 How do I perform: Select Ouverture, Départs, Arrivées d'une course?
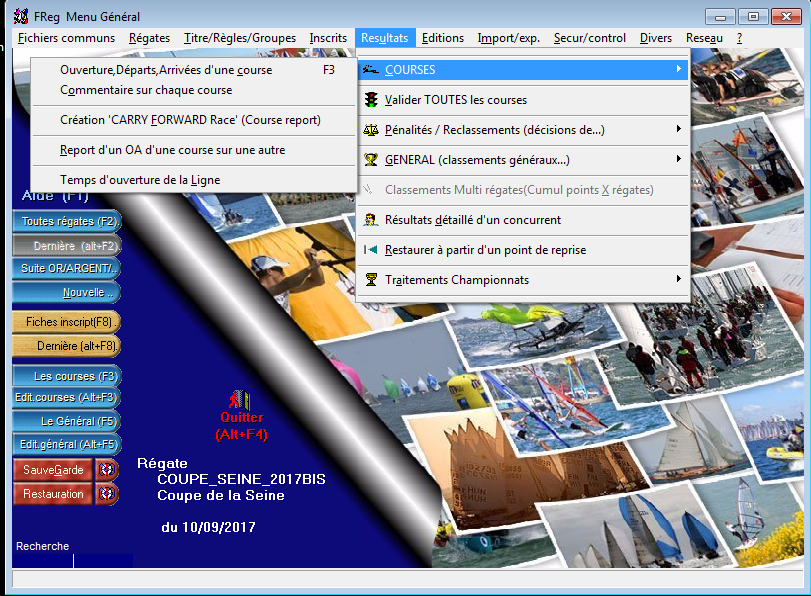pos(194,70)
